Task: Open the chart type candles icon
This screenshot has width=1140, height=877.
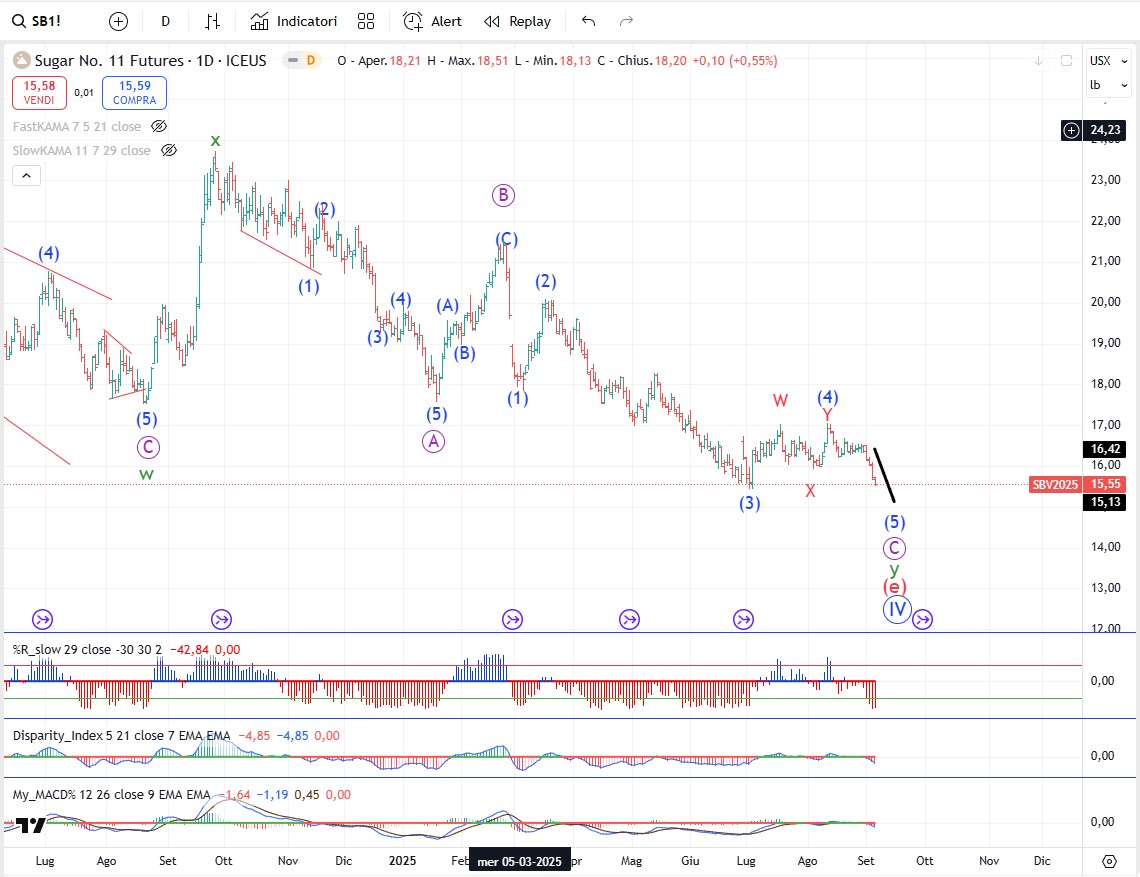Action: tap(212, 21)
